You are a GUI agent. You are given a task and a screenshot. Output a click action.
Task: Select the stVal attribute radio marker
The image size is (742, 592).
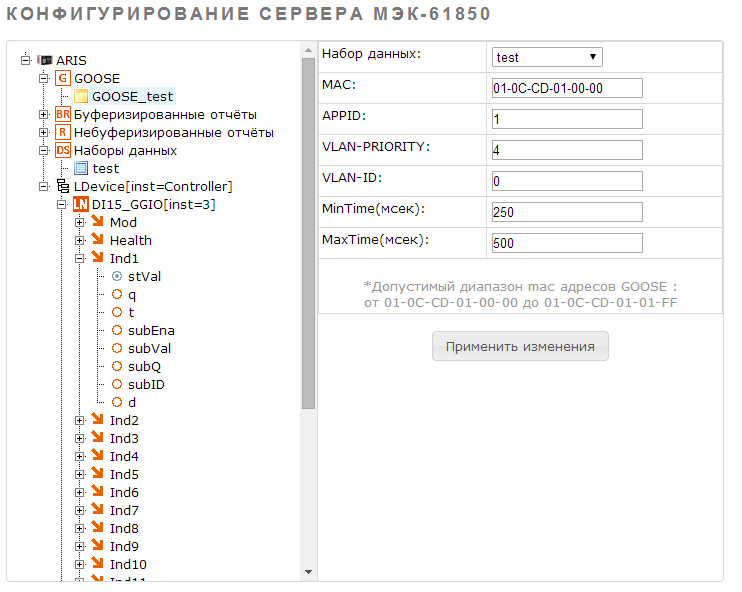tap(117, 277)
